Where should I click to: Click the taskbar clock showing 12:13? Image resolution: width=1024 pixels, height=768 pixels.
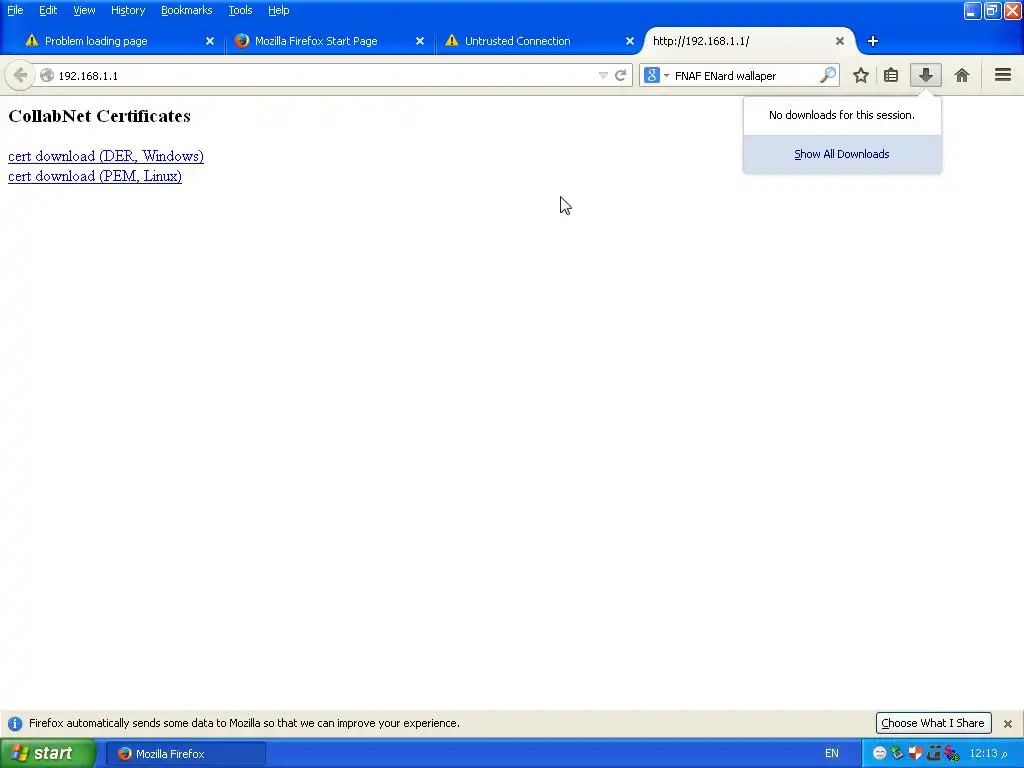click(989, 754)
